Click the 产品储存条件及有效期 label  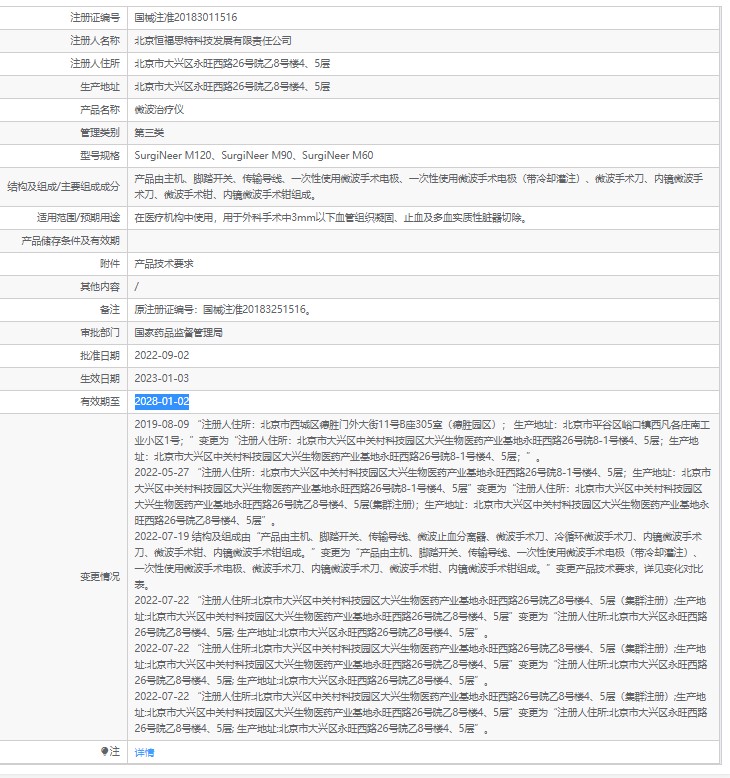70,241
